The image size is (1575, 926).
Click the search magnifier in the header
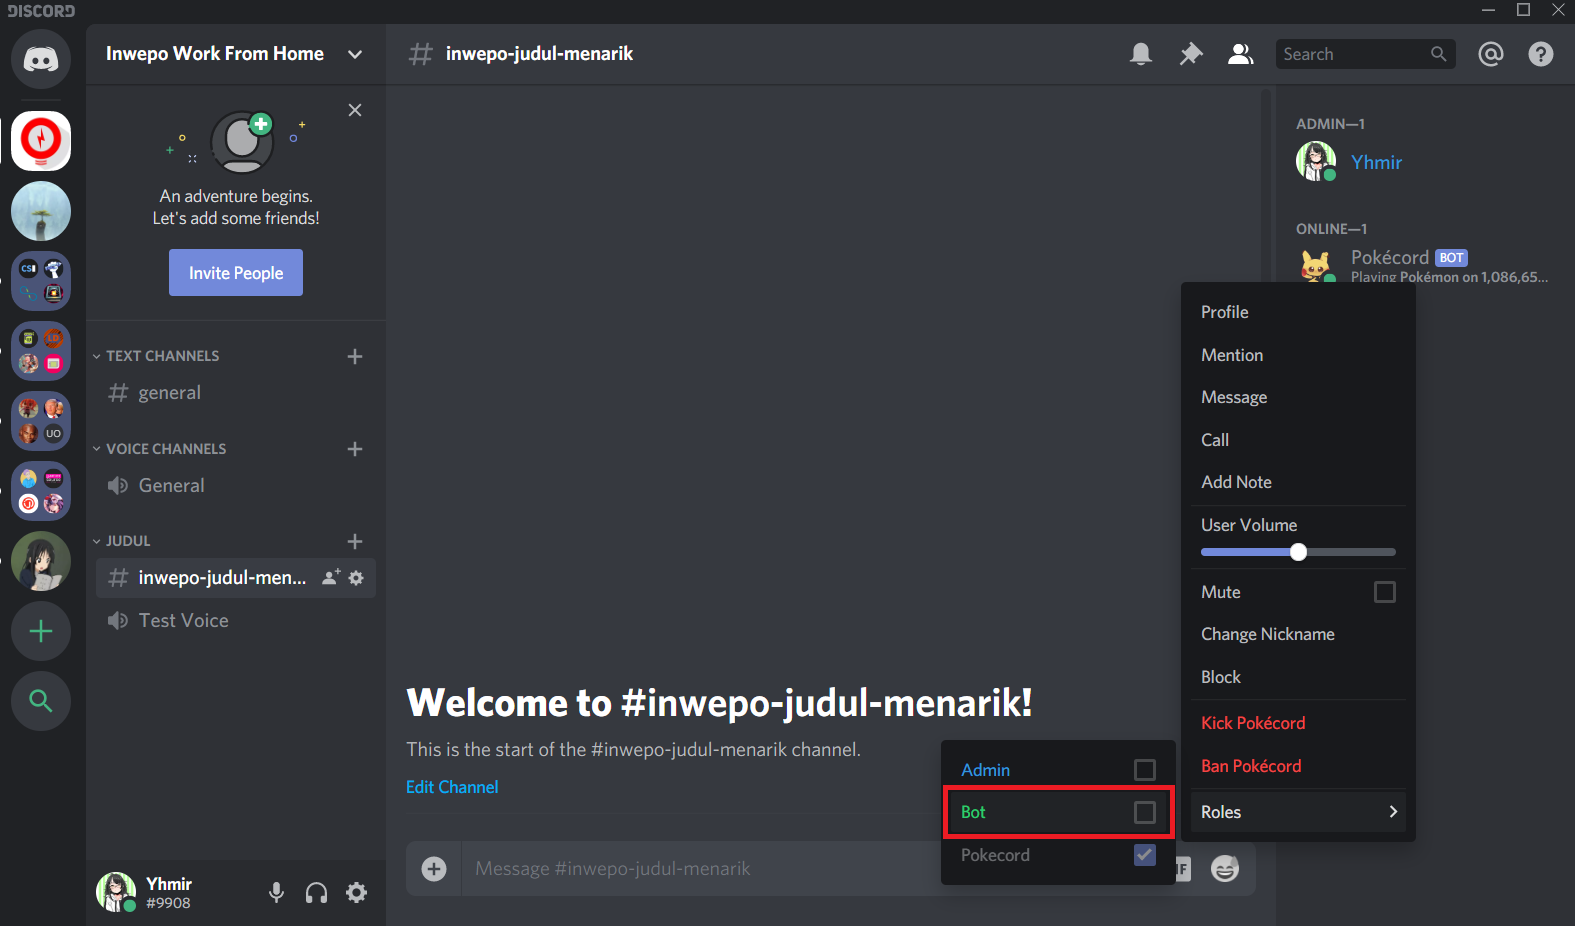[x=1438, y=54]
